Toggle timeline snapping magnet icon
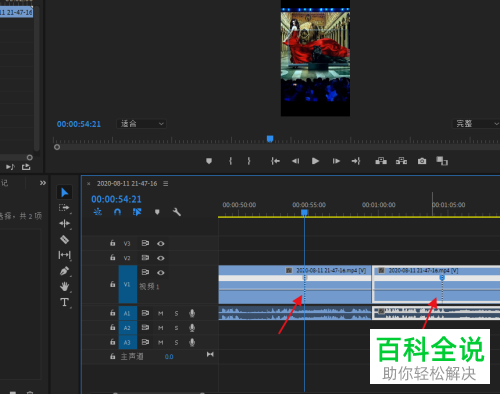Image resolution: width=500 pixels, height=394 pixels. pyautogui.click(x=117, y=212)
